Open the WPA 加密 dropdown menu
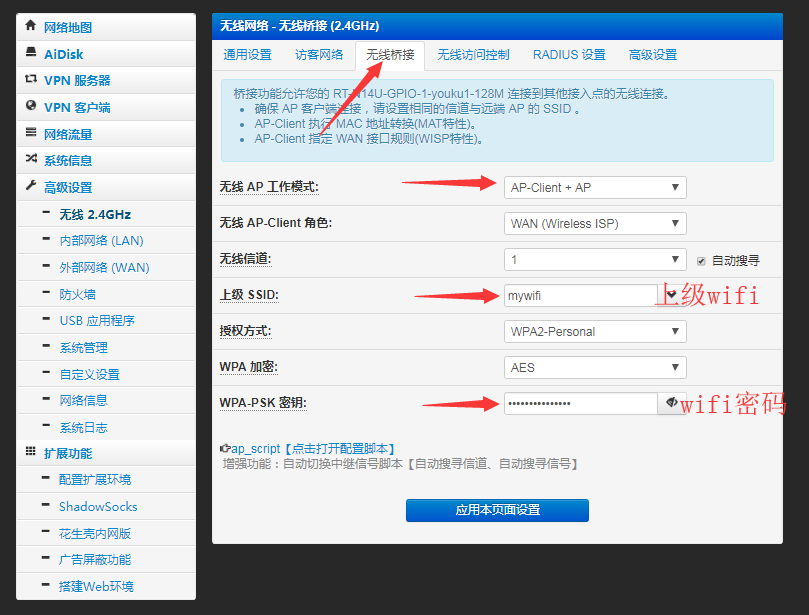 595,367
